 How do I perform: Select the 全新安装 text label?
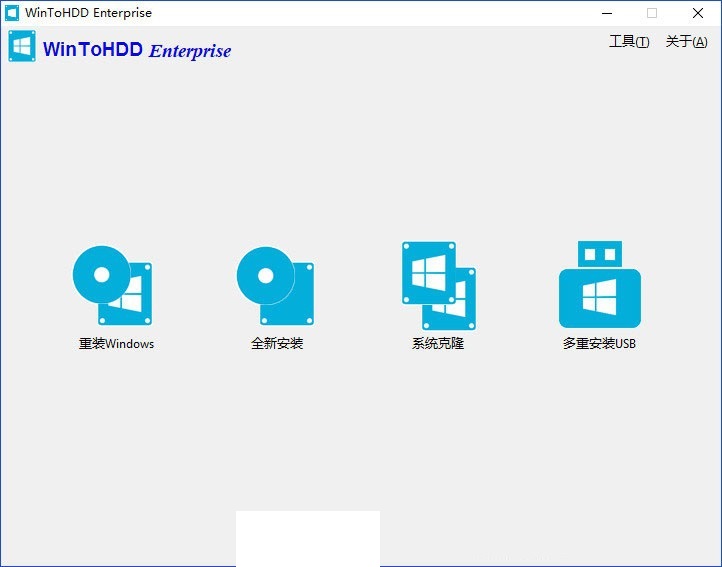pos(277,343)
